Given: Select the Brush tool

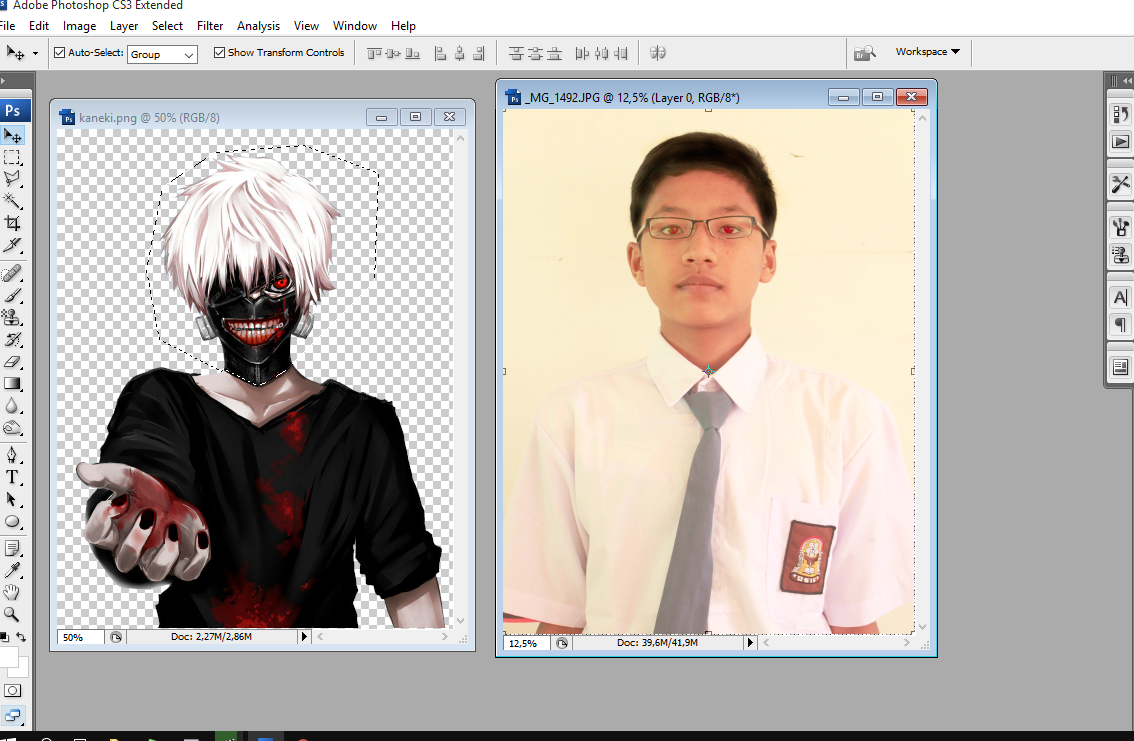Looking at the screenshot, I should (x=12, y=295).
